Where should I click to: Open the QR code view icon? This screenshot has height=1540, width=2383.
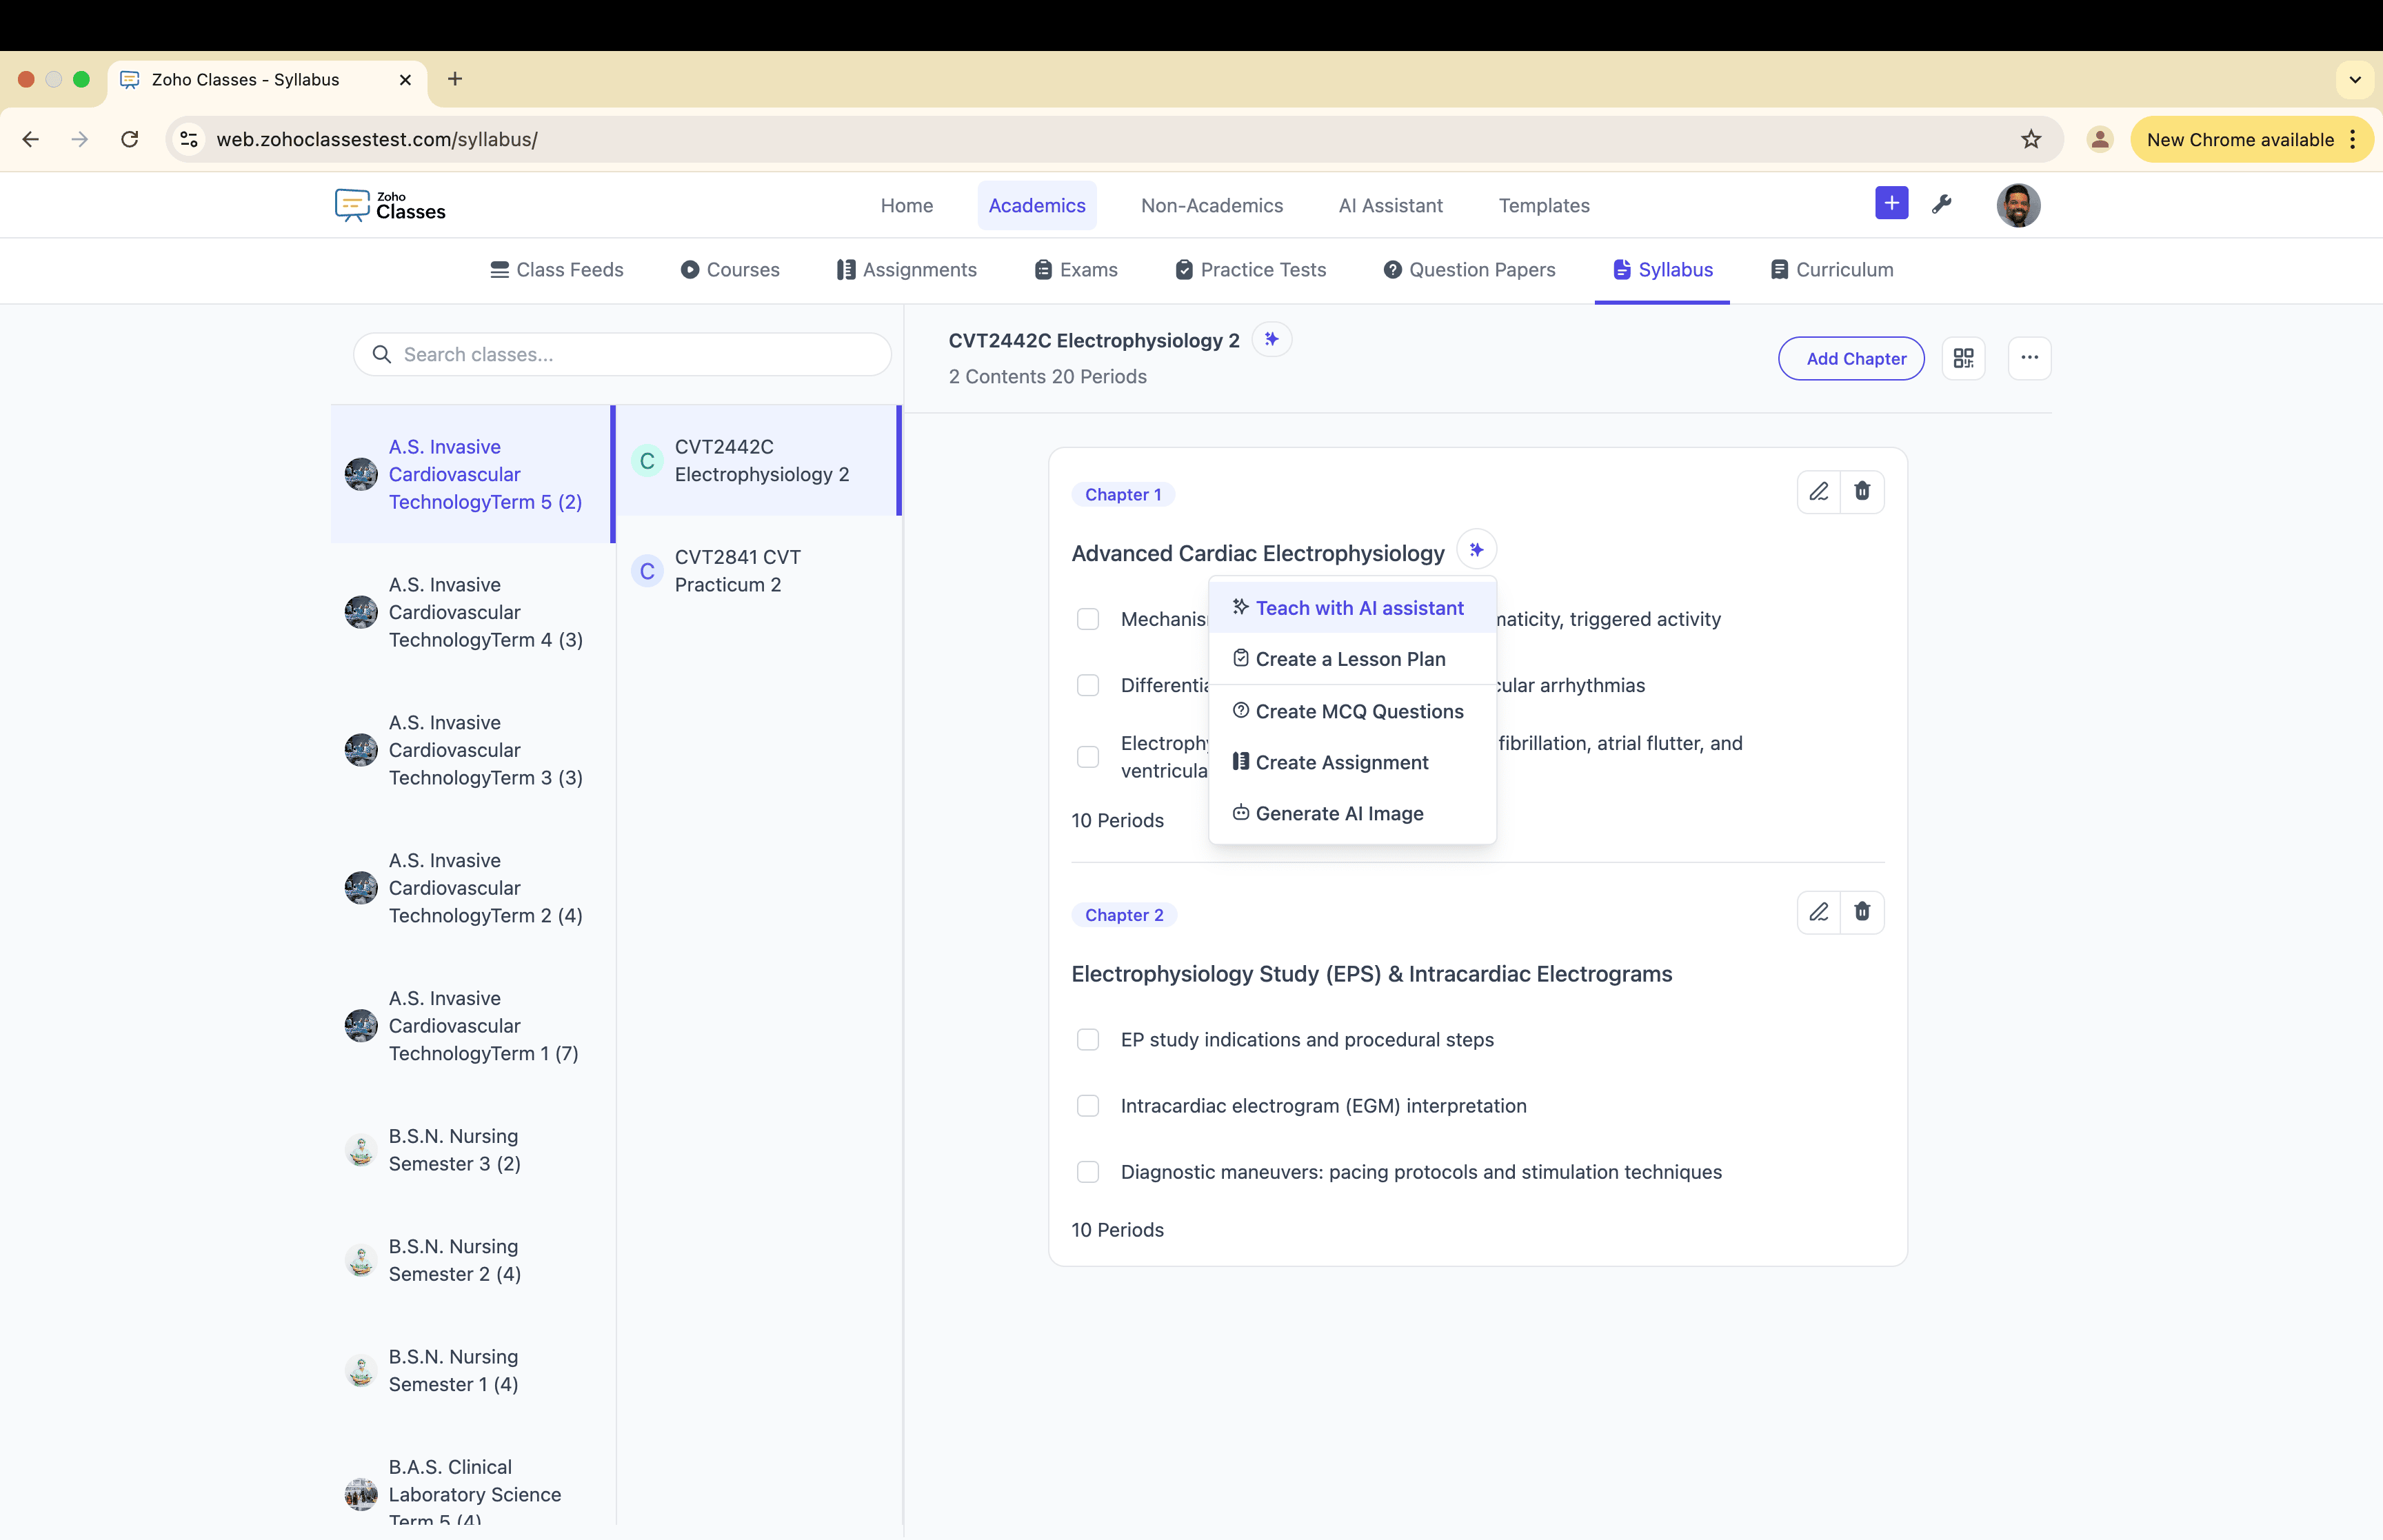1963,358
